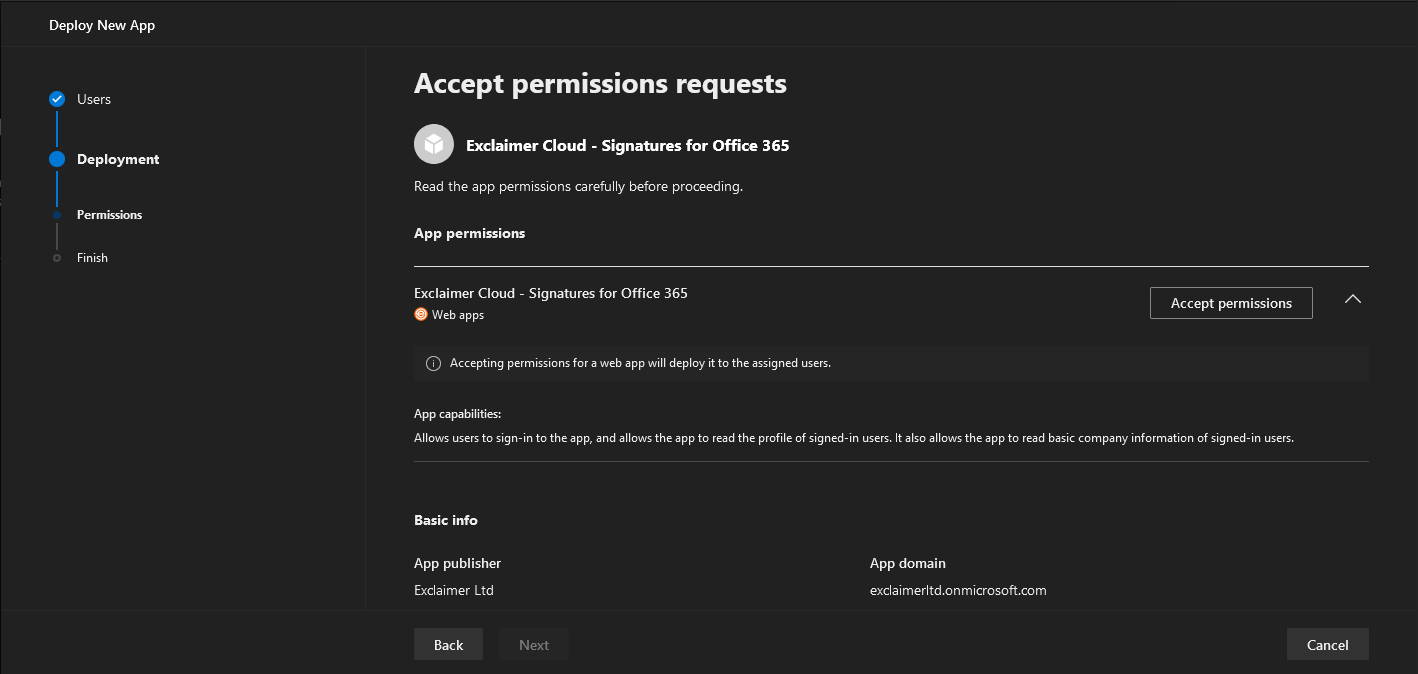Screen dimensions: 1418x674
Task: Click the orange Web apps icon
Action: (x=421, y=314)
